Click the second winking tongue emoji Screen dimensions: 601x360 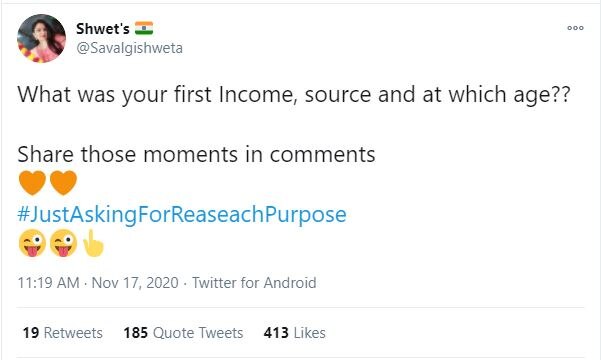tap(63, 243)
